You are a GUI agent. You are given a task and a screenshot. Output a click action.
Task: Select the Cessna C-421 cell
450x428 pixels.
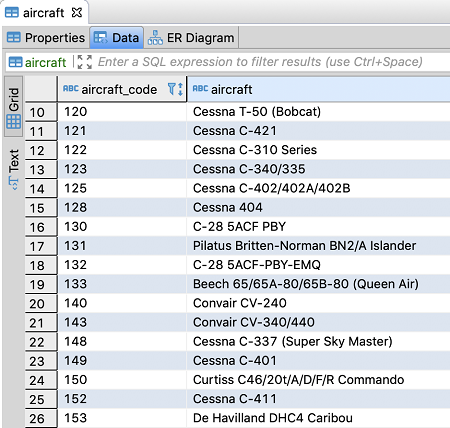click(x=318, y=131)
